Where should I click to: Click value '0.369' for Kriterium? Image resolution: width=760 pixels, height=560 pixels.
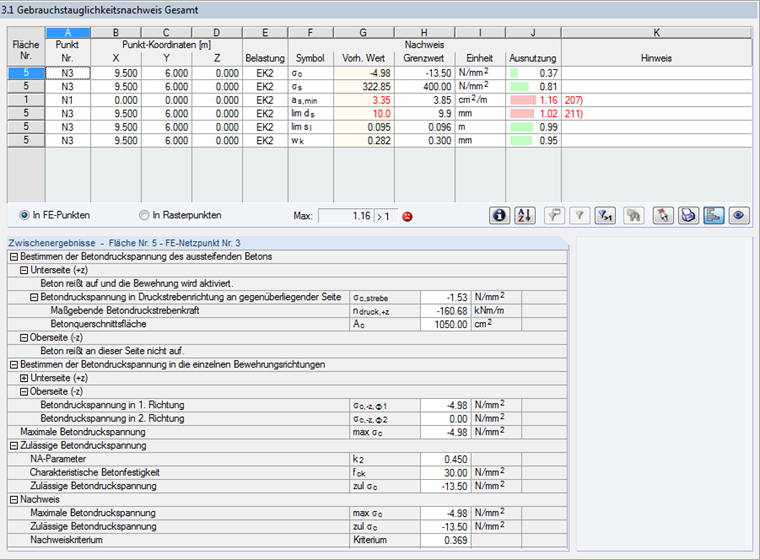[x=445, y=540]
